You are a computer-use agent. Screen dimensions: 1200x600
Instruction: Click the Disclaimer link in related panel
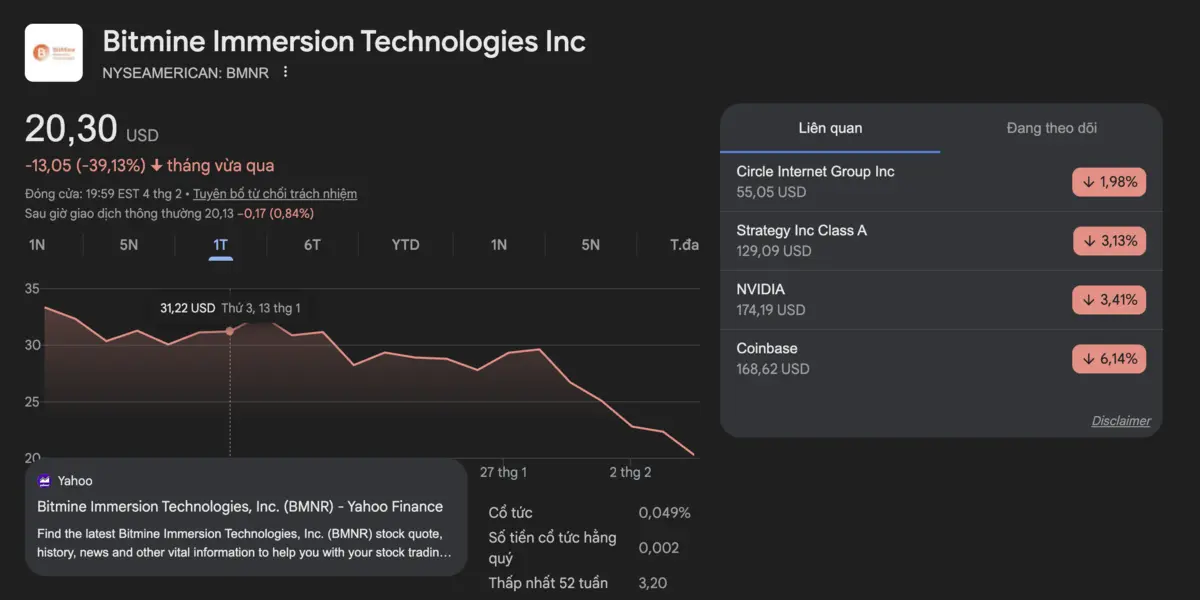pos(1120,421)
